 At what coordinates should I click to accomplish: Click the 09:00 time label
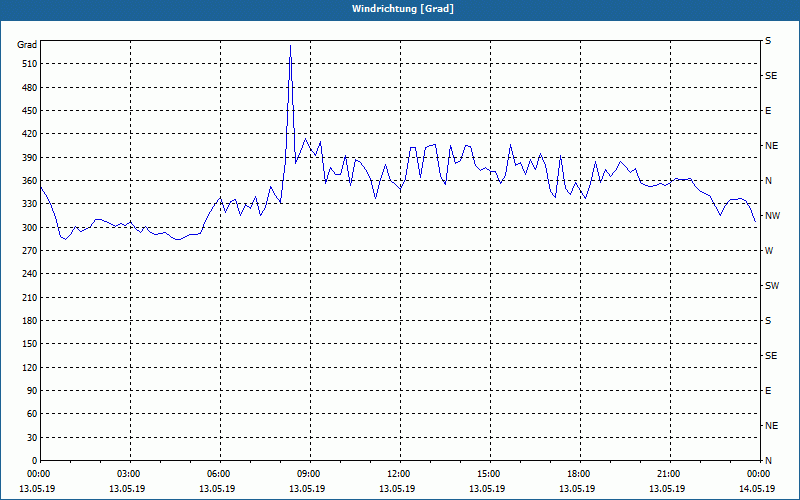pos(308,473)
